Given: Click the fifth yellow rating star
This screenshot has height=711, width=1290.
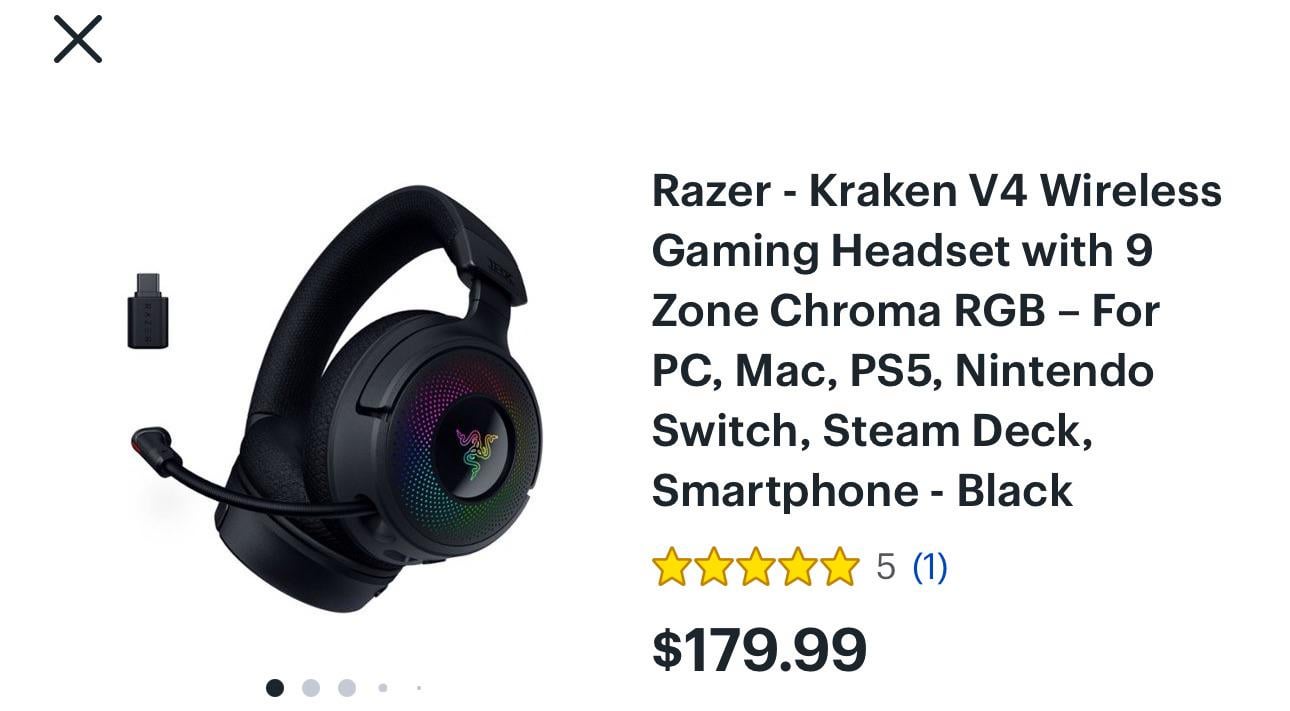Looking at the screenshot, I should 840,567.
